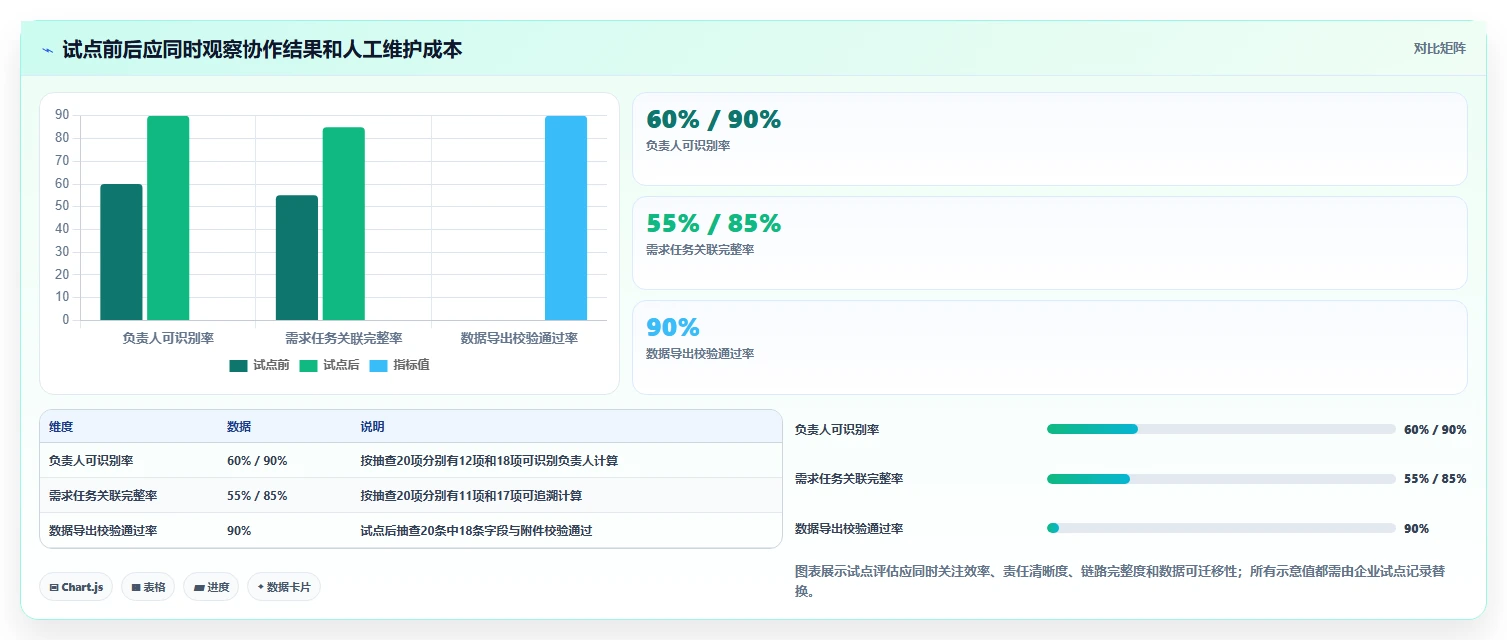Click the description 试点后抽查20条中18条字段与附件校验通过
Image resolution: width=1507 pixels, height=640 pixels.
476,531
